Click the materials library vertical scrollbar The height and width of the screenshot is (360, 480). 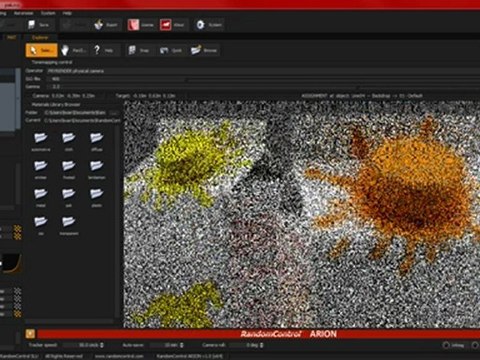coord(117,222)
